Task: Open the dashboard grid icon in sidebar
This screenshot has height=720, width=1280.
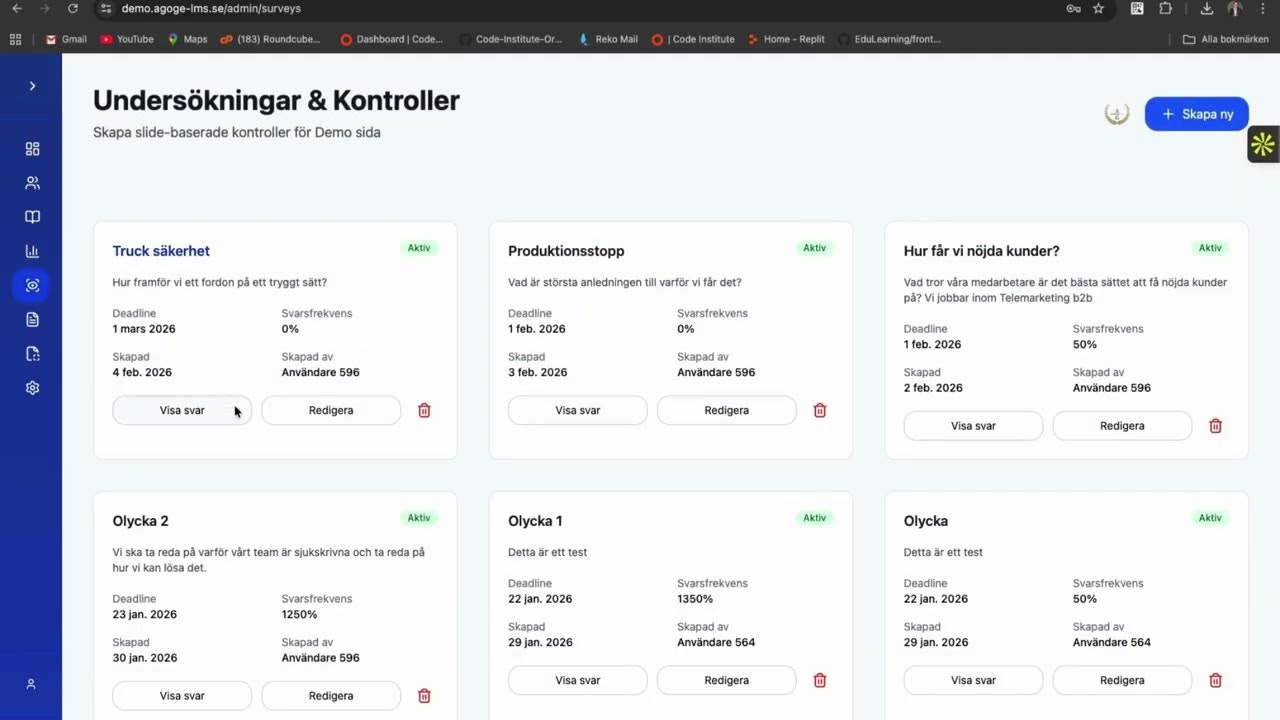Action: click(32, 149)
